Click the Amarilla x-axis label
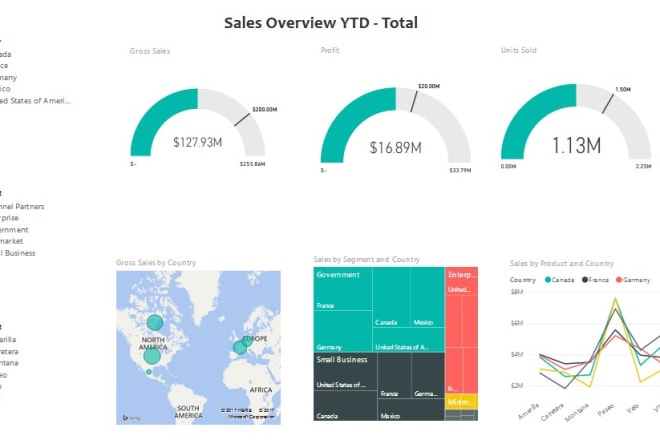 click(529, 411)
